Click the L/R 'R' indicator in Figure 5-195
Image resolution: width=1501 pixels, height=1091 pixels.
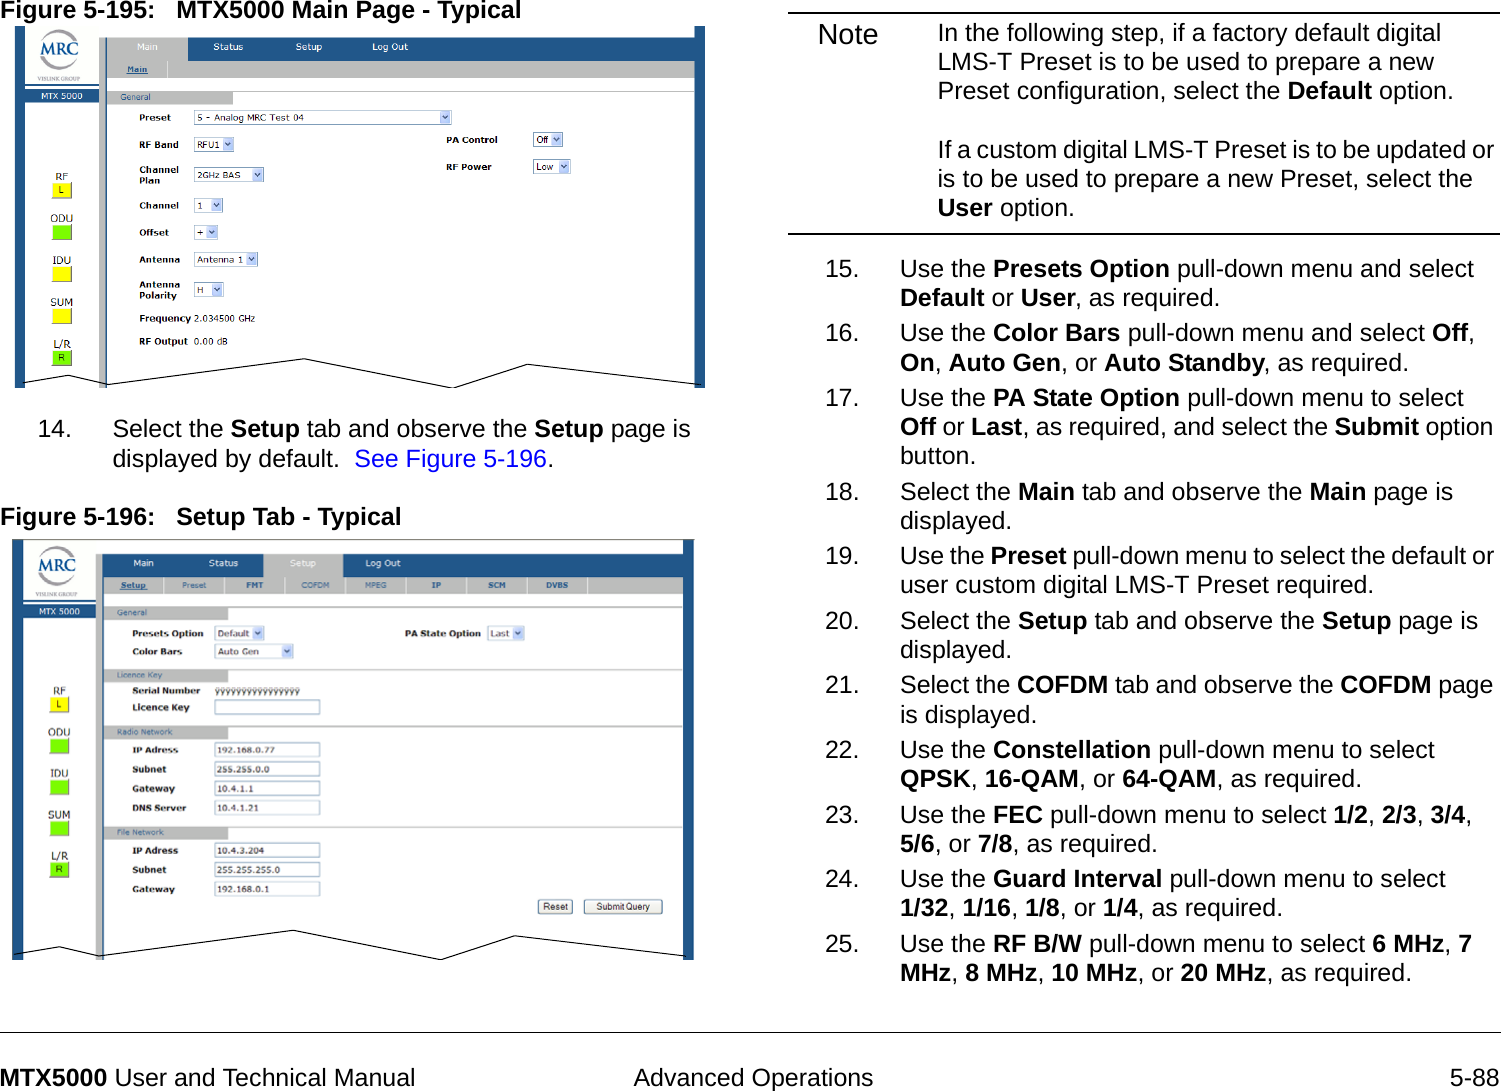61,358
